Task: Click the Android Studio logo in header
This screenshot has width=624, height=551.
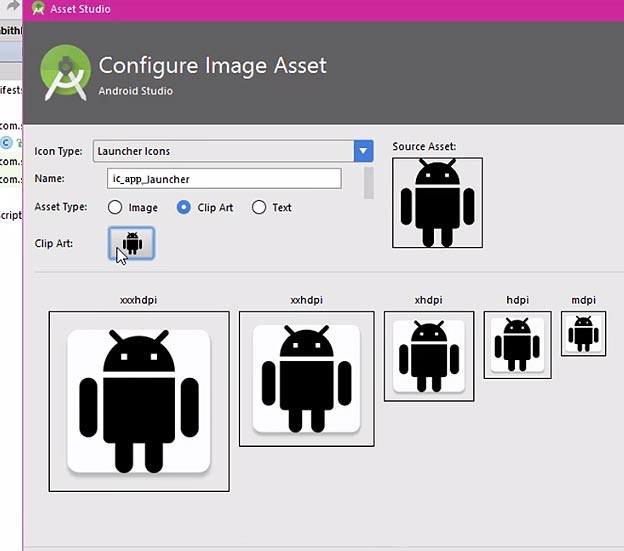Action: 66,73
